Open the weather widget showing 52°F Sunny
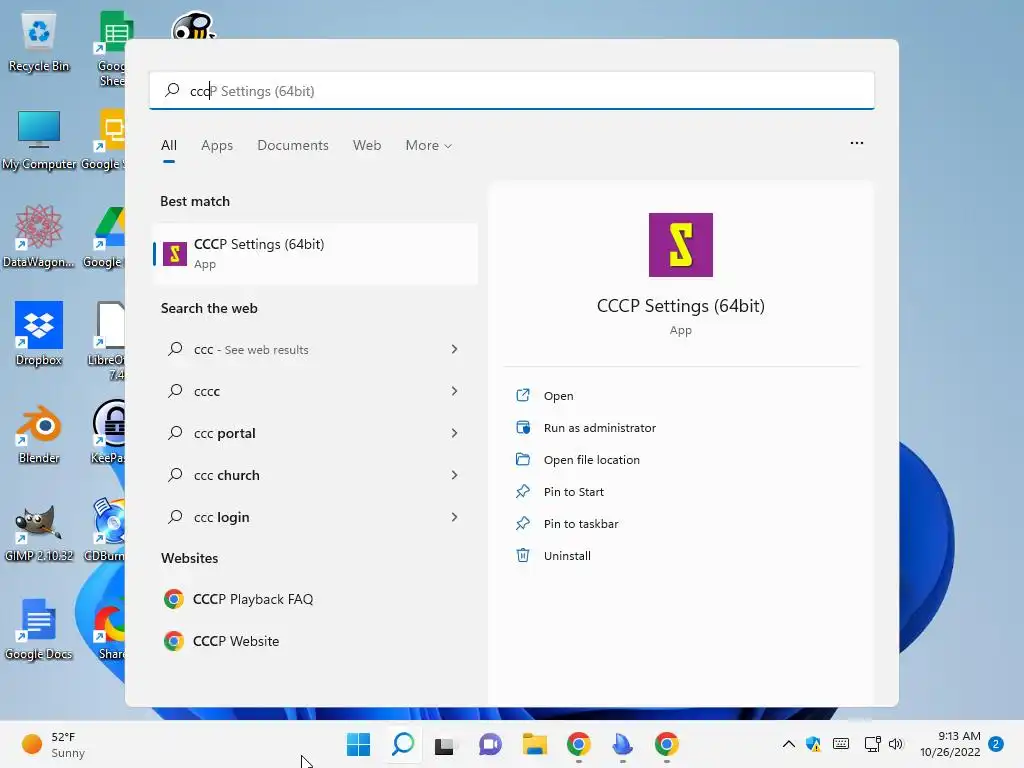 pos(54,744)
